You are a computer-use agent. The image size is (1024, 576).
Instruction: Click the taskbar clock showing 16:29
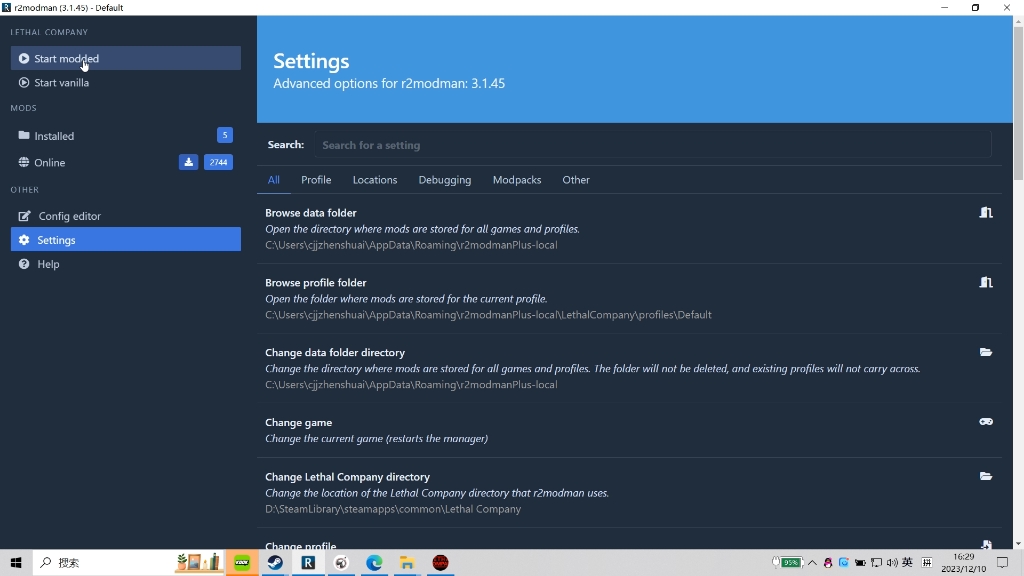coord(963,562)
